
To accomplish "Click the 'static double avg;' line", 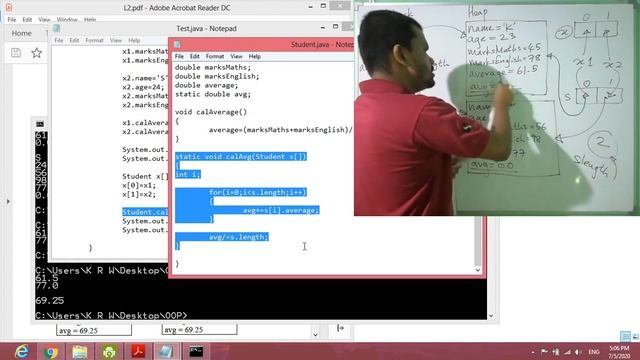I will (213, 94).
